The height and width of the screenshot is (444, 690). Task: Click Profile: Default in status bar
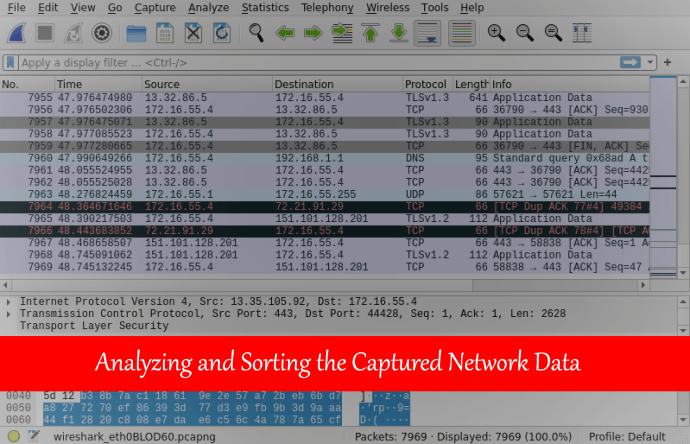pyautogui.click(x=637, y=437)
